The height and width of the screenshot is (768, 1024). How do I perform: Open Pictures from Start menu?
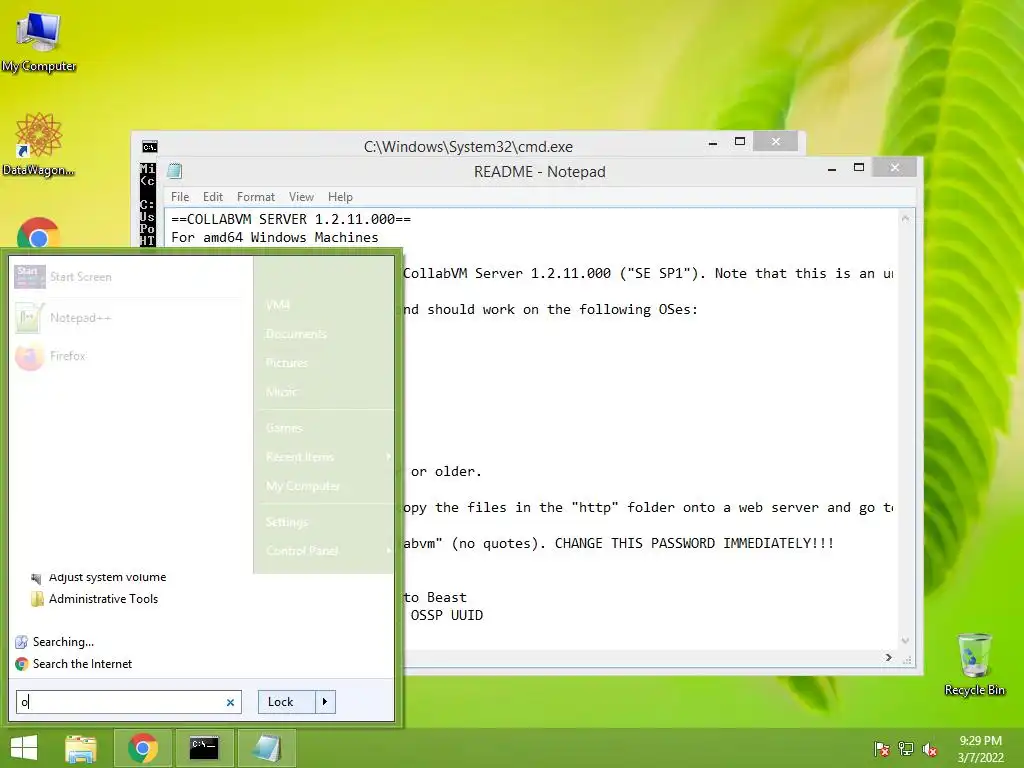click(286, 362)
